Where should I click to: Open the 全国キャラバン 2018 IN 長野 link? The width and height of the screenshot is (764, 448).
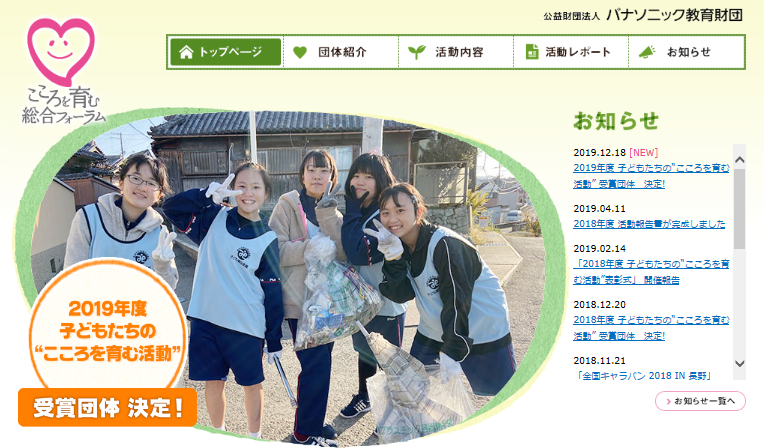(x=645, y=376)
